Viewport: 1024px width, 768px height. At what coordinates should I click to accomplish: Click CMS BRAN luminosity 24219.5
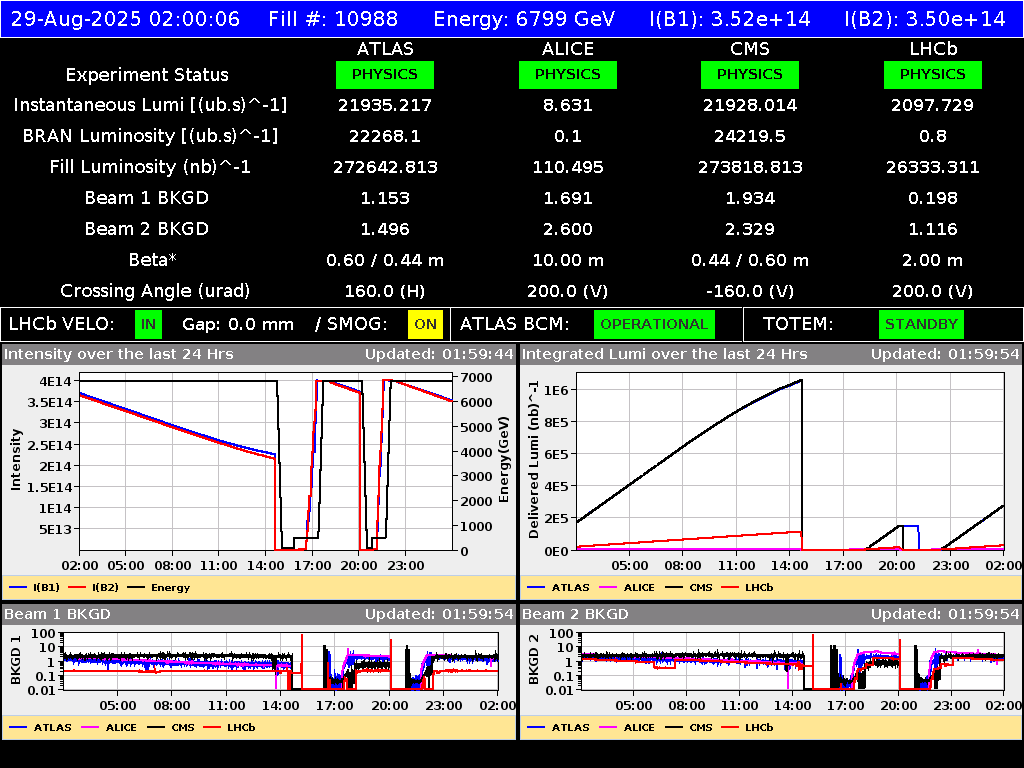pyautogui.click(x=750, y=136)
